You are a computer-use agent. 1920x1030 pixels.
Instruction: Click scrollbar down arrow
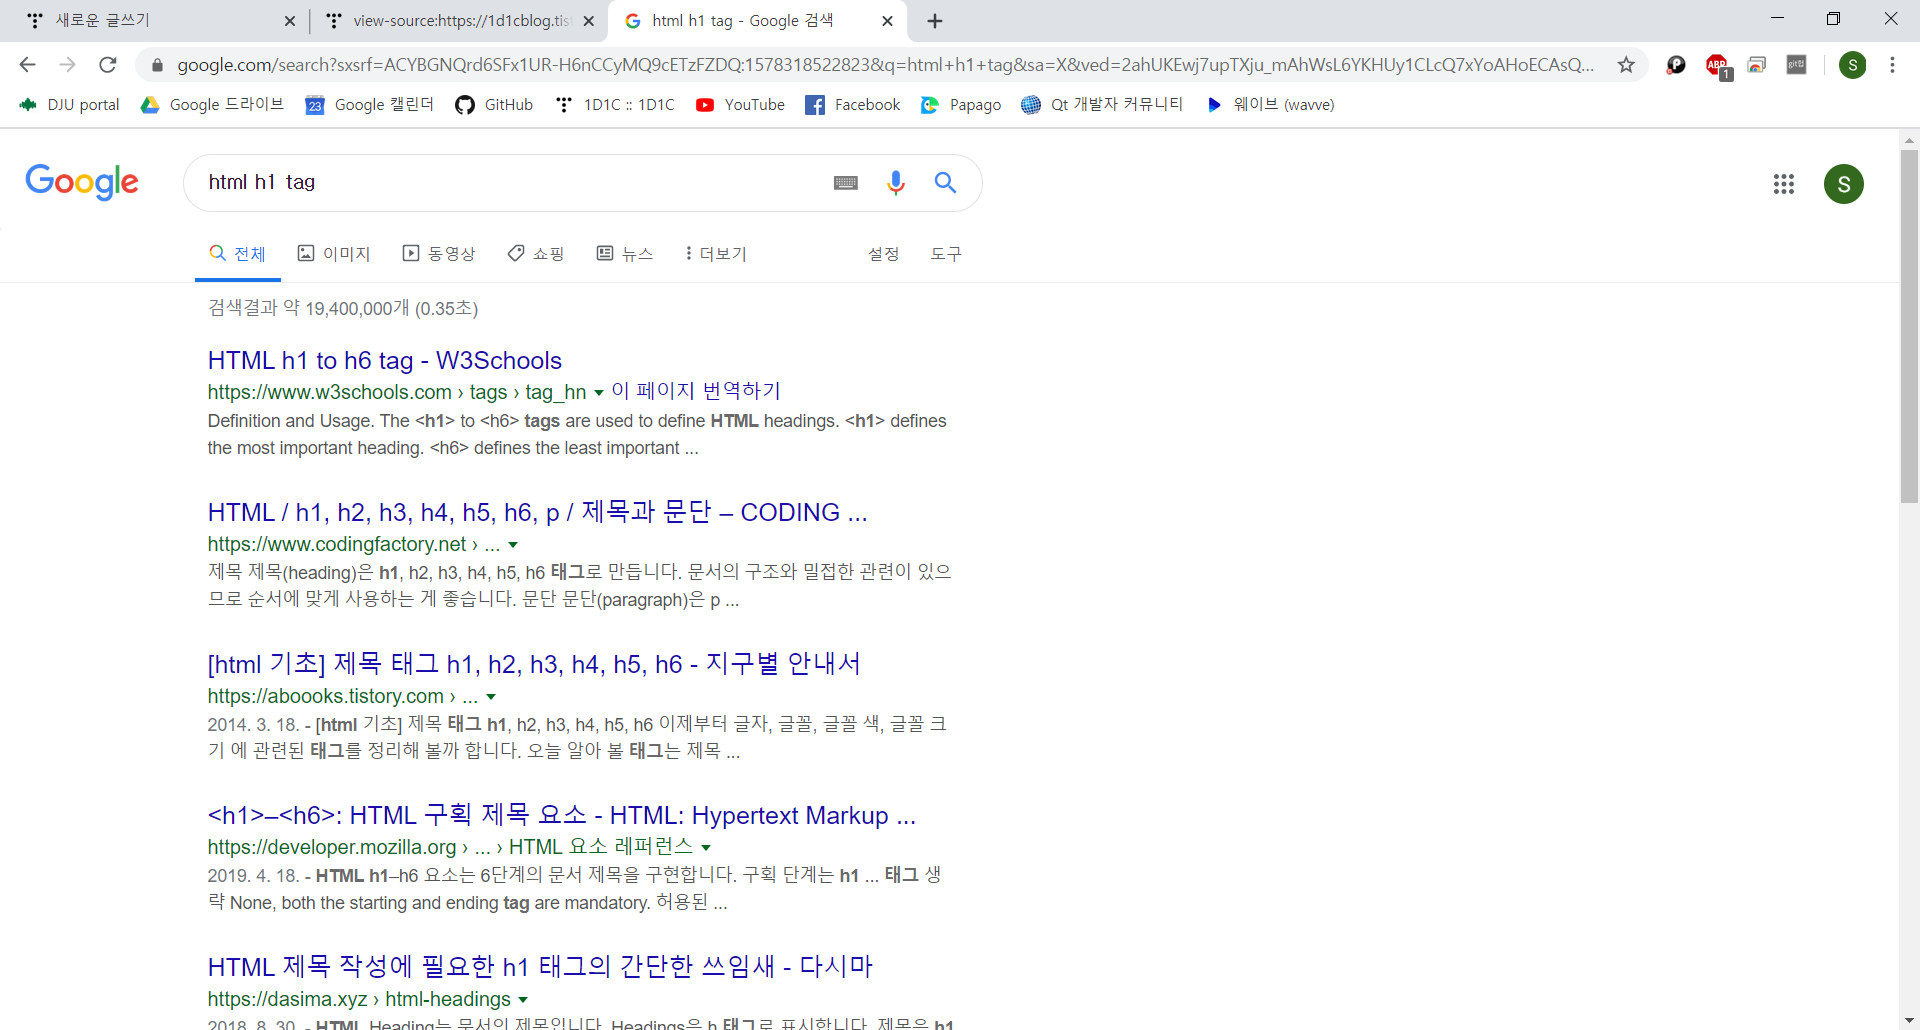pos(1909,1020)
